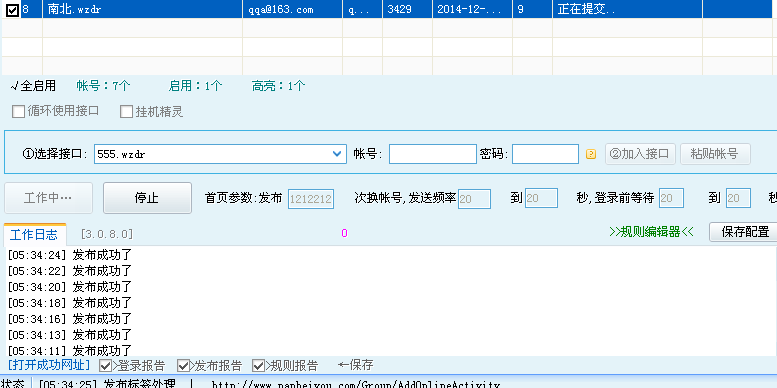The height and width of the screenshot is (388, 777).
Task: Toggle the 全启用 enable-all option
Action: (33, 86)
